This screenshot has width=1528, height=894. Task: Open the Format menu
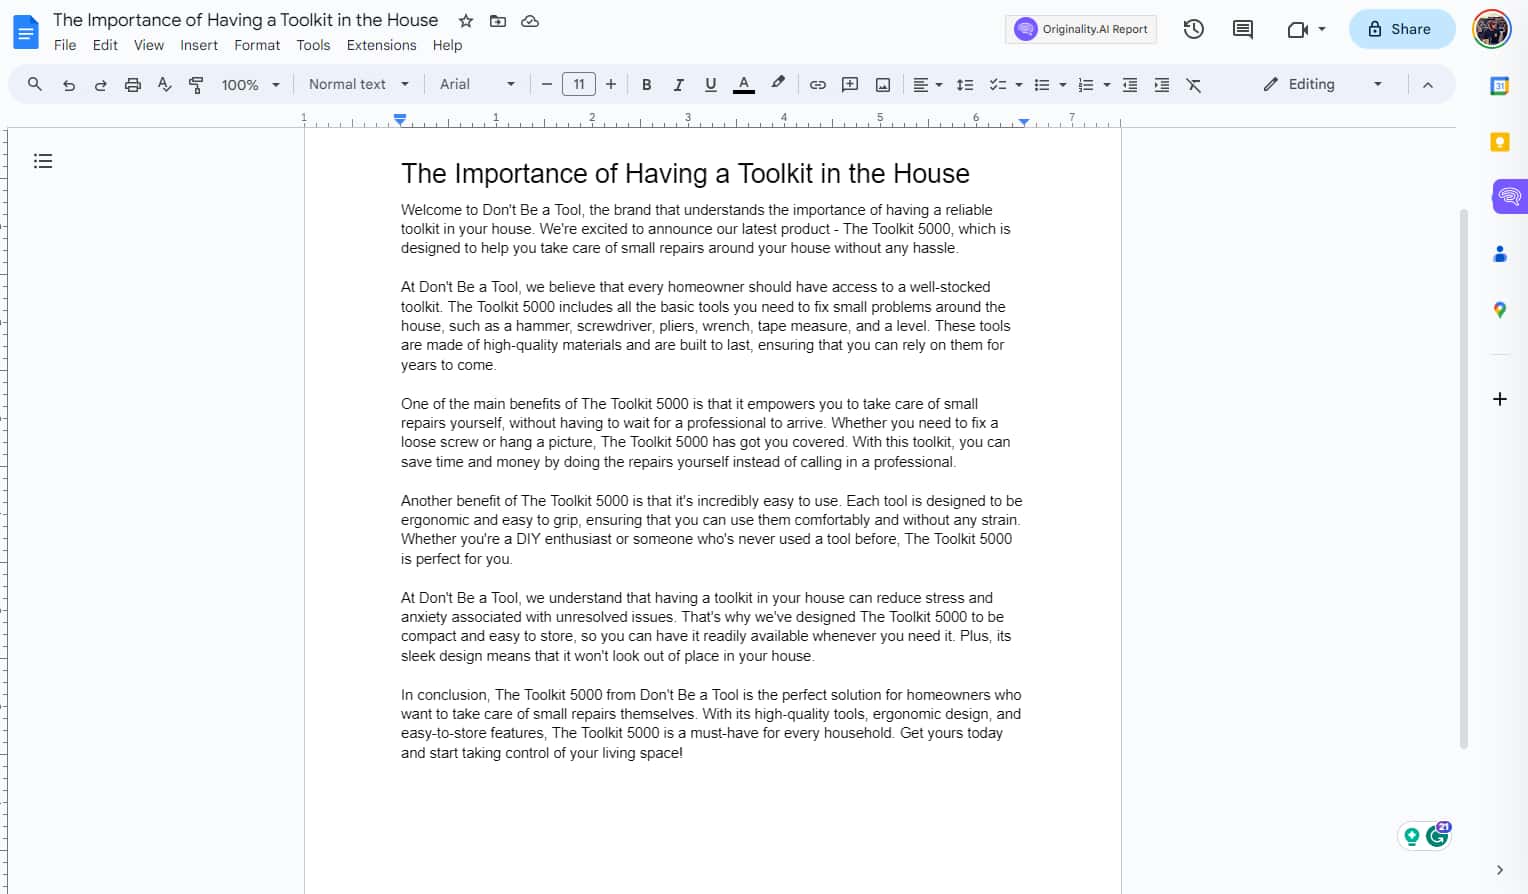tap(257, 45)
